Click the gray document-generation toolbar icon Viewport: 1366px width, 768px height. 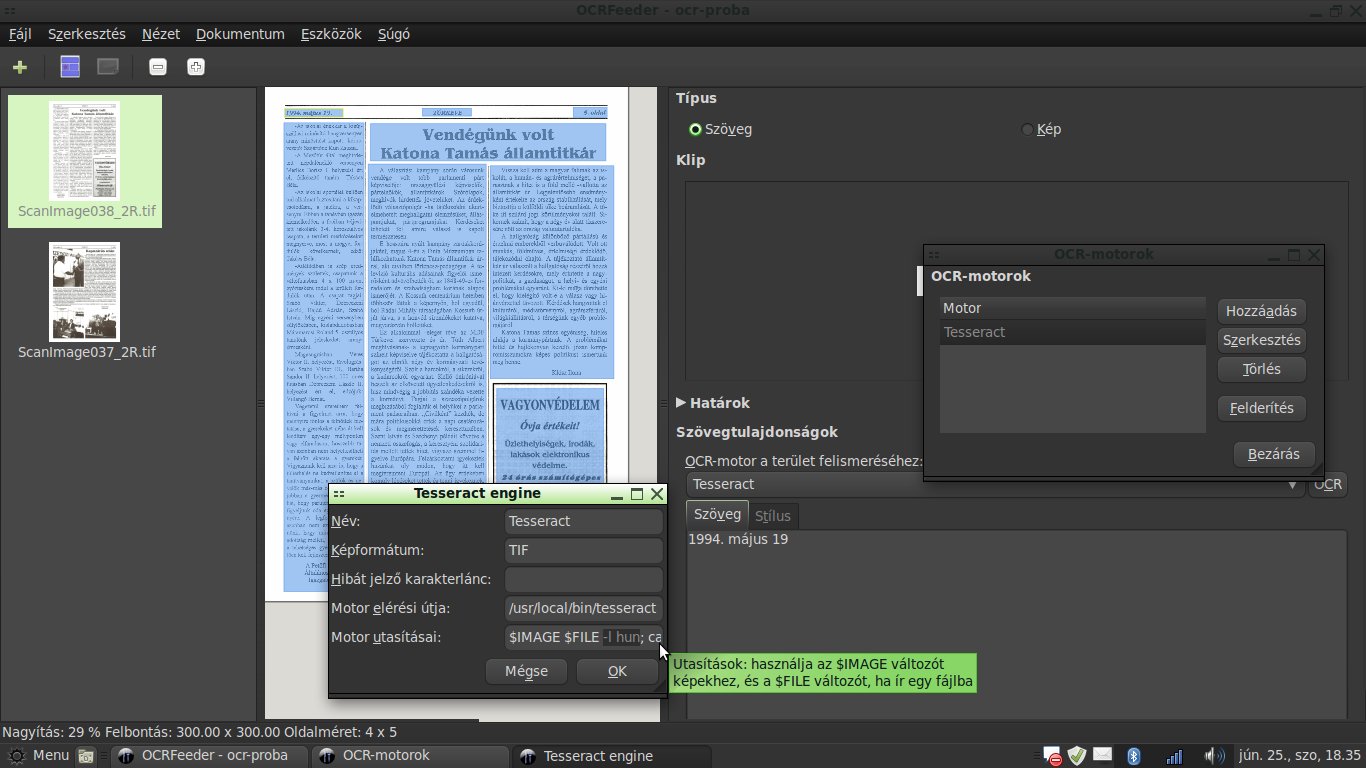point(108,67)
